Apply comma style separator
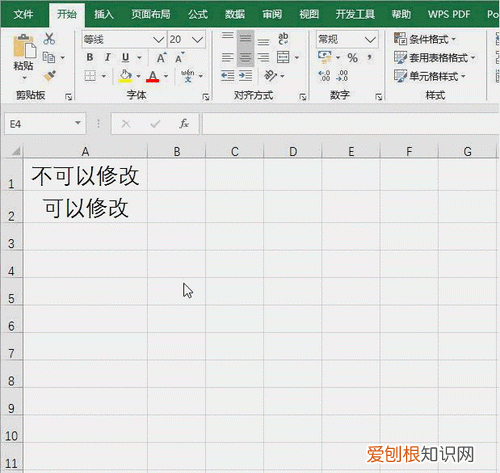The width and height of the screenshot is (500, 473). tap(369, 57)
